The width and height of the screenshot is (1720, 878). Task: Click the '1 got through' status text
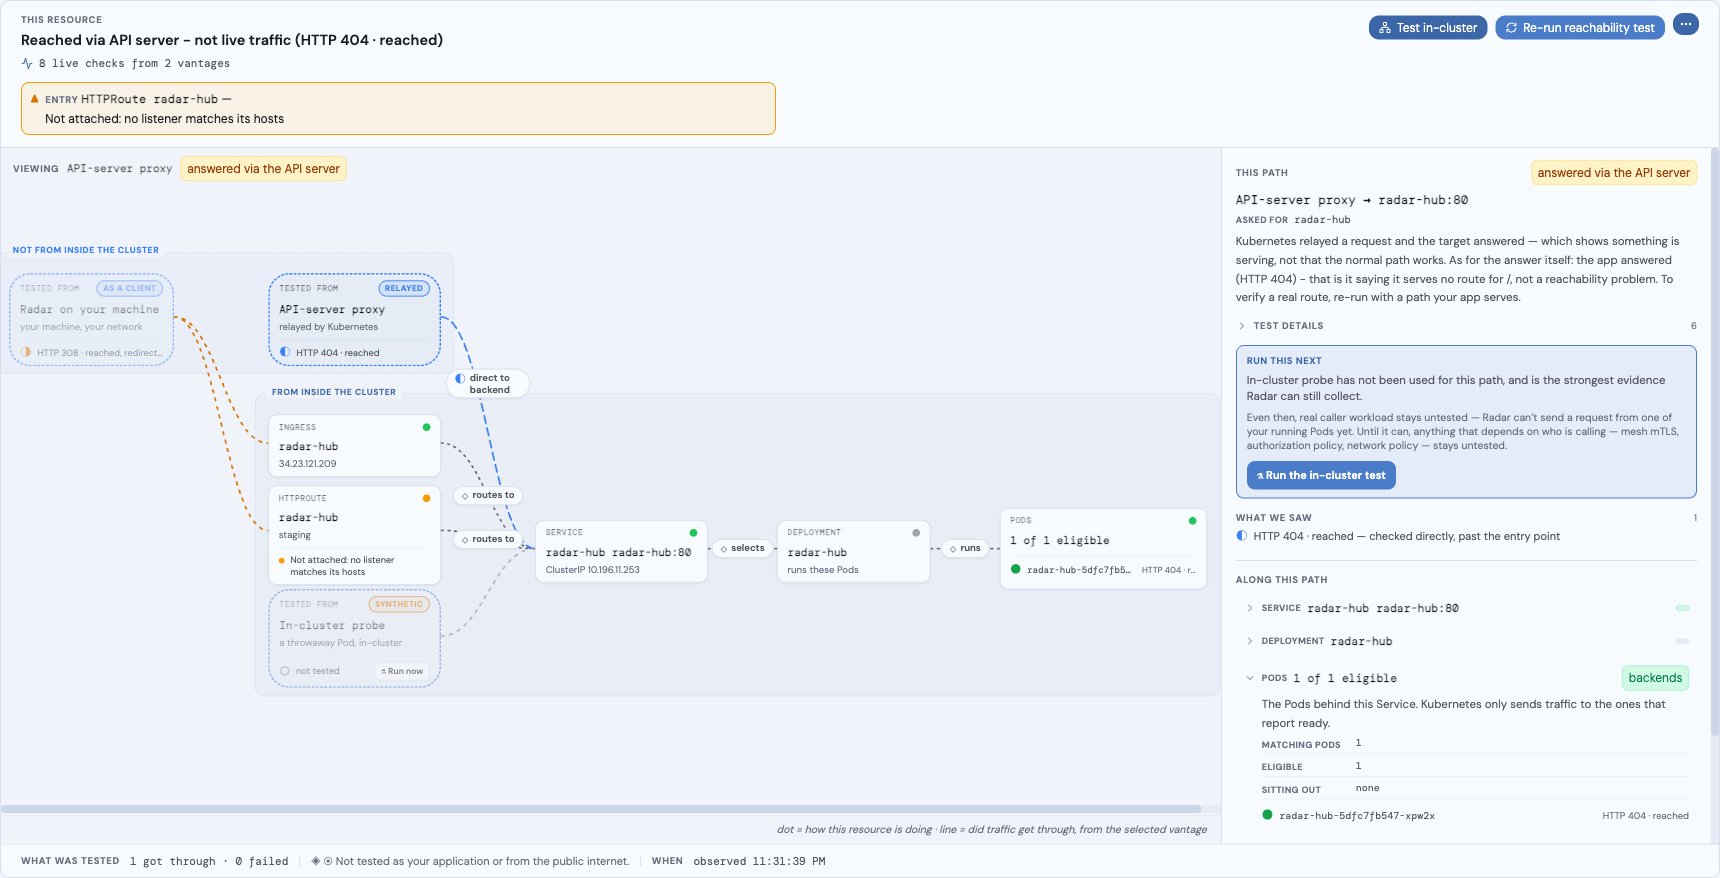tap(172, 861)
